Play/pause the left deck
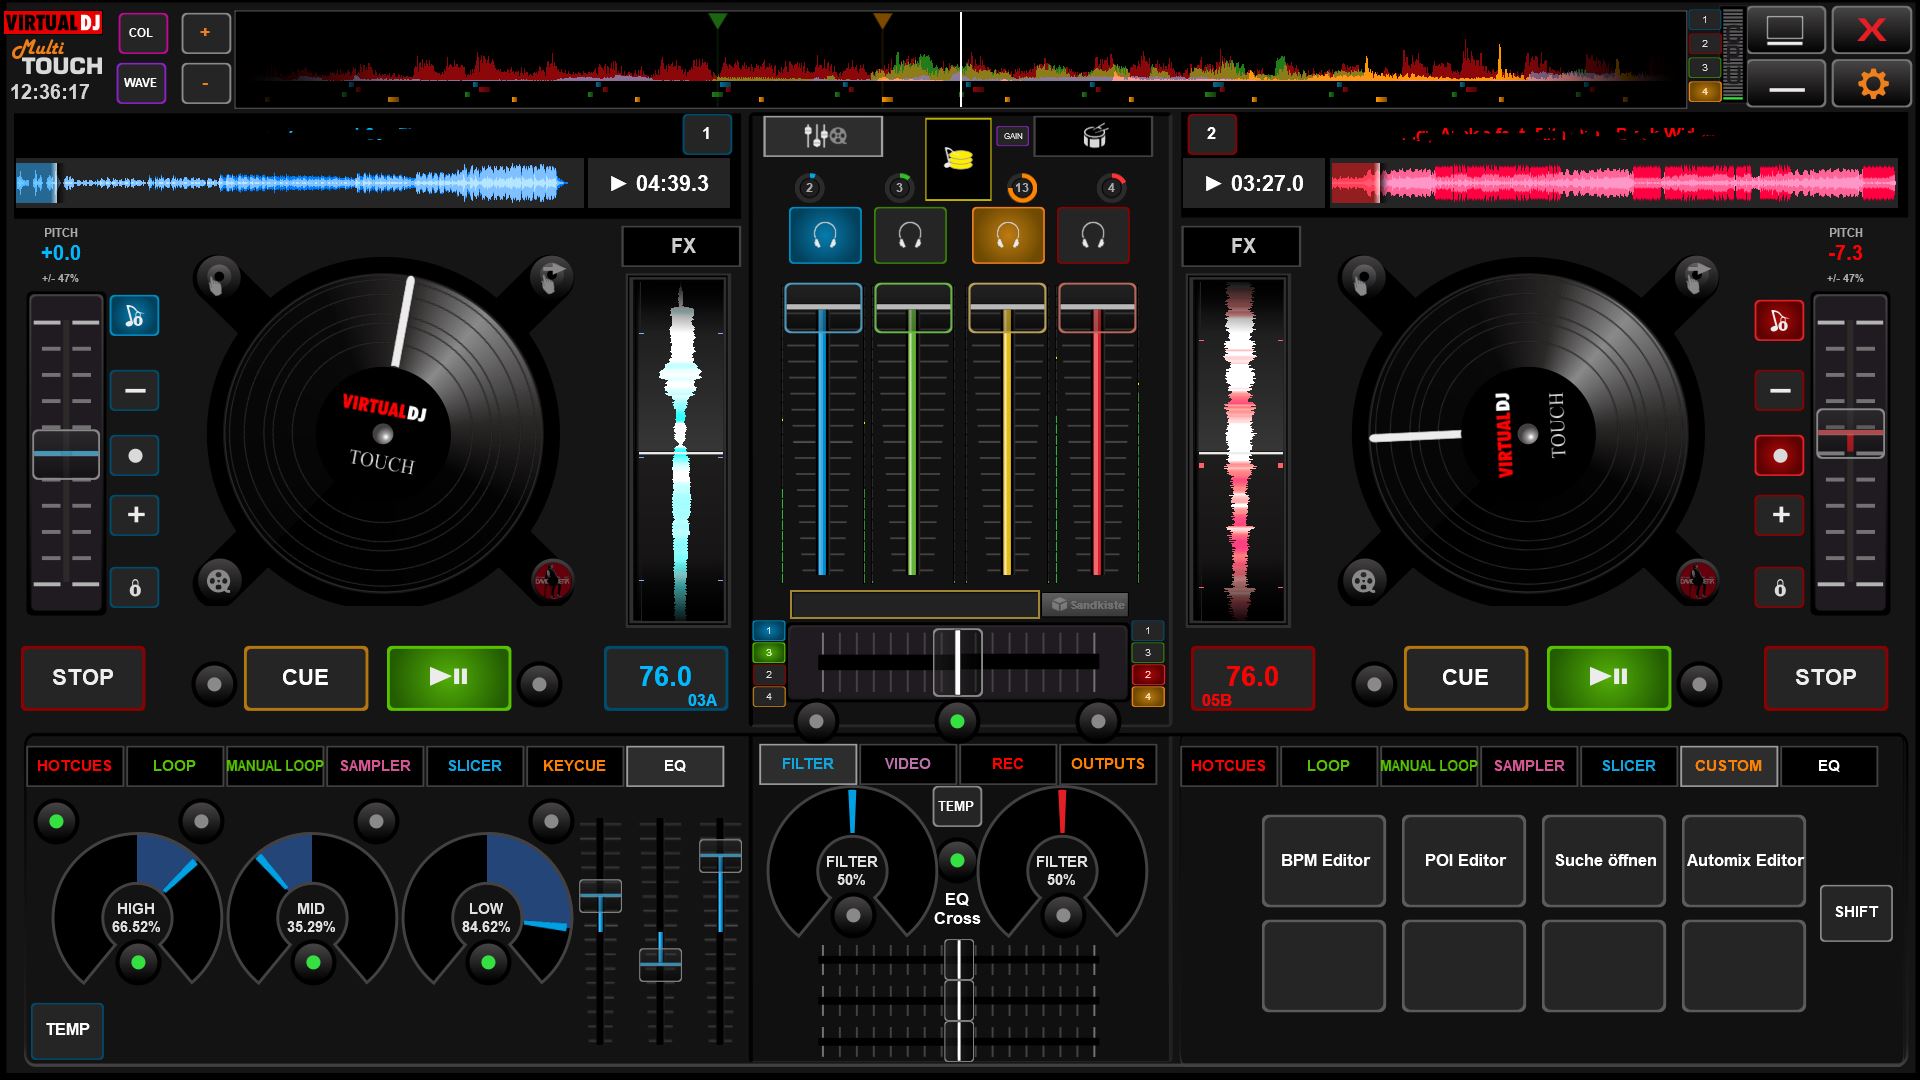1920x1080 pixels. click(449, 678)
